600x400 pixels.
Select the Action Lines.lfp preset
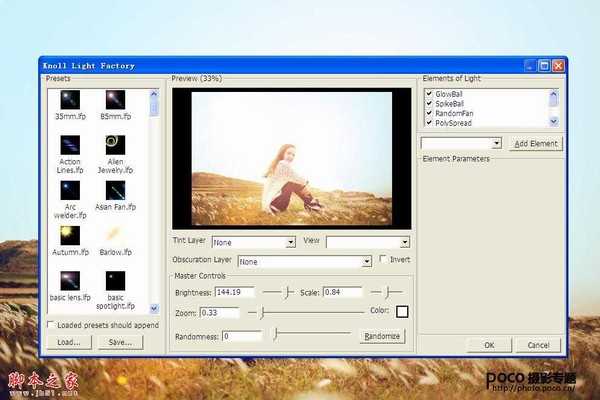click(x=70, y=145)
